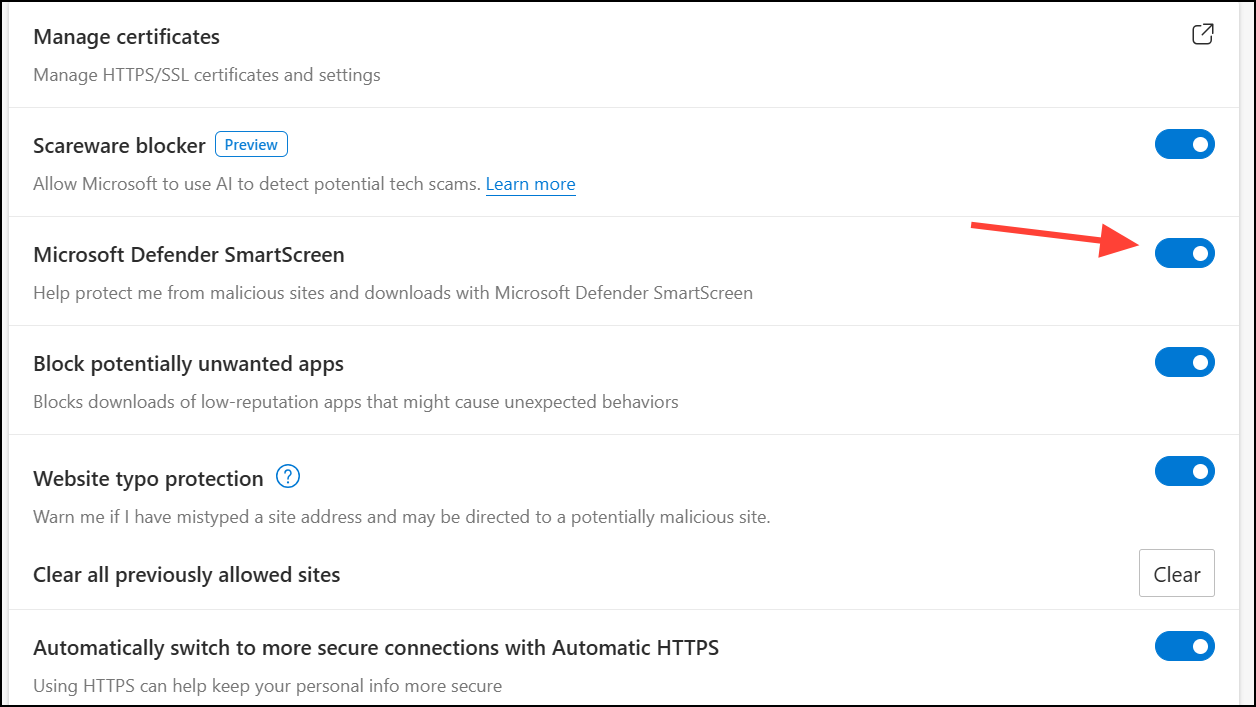
Task: Click the Manage HTTPS/SSL certificates description
Action: (x=206, y=75)
